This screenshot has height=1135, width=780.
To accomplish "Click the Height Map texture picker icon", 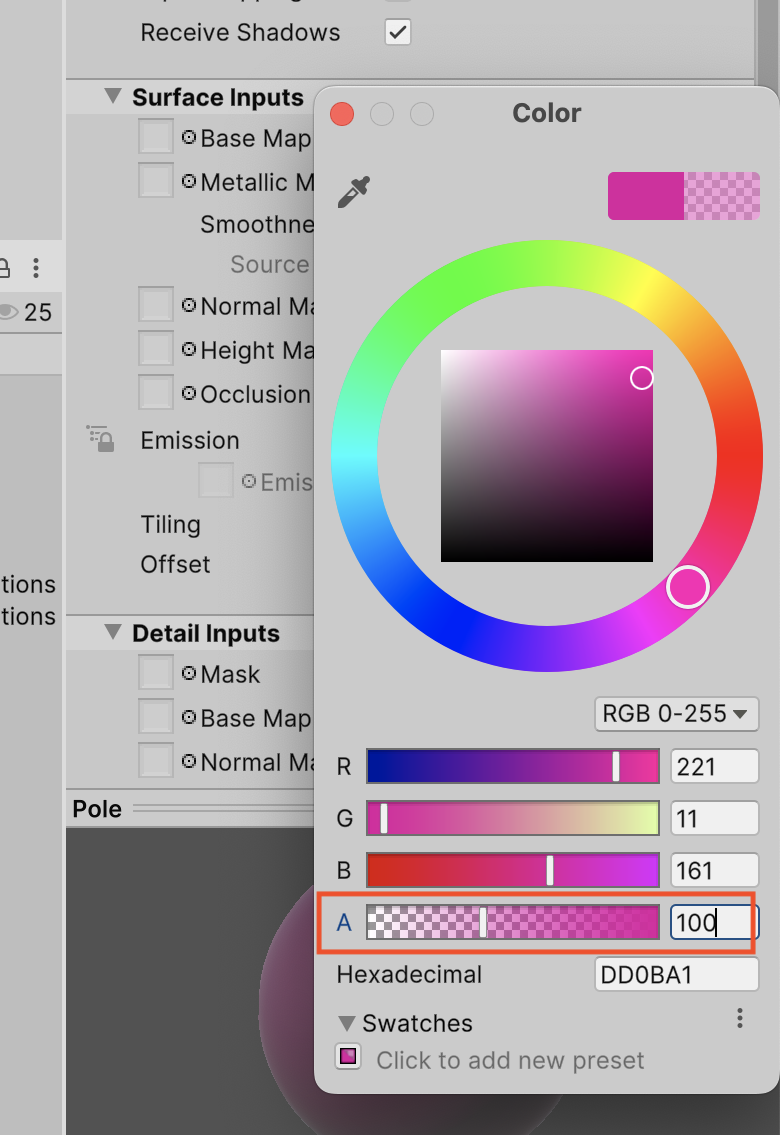I will (188, 350).
